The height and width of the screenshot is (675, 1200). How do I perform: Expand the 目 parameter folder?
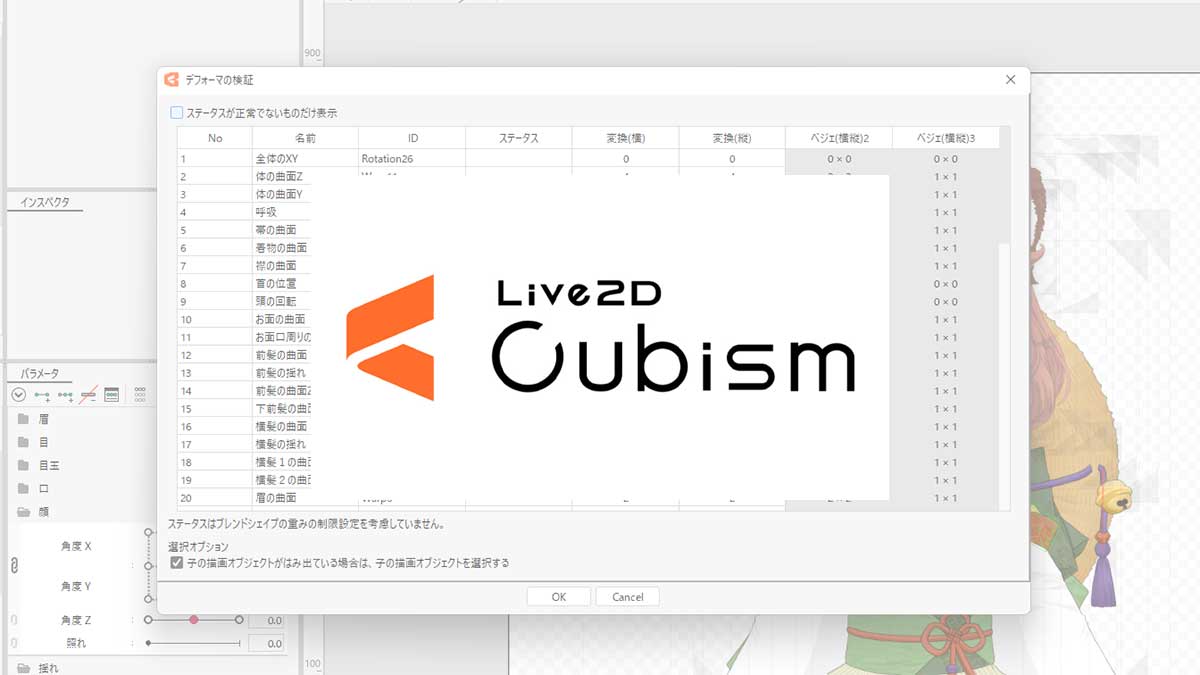point(23,442)
